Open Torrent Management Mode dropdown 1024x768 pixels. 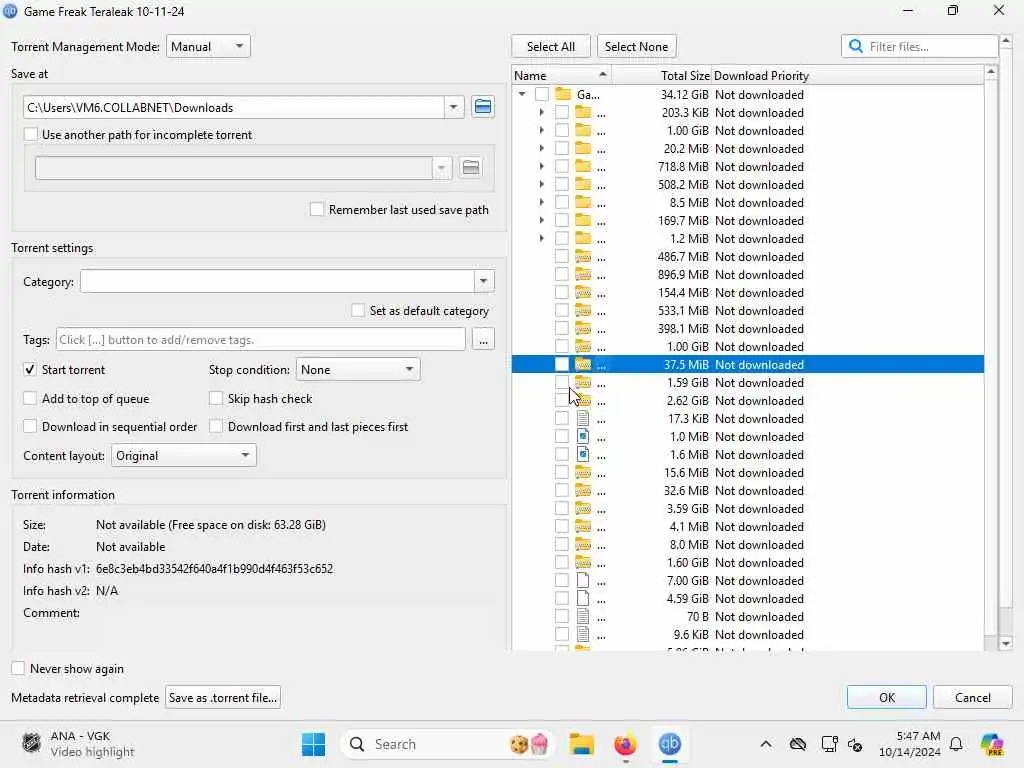tap(208, 46)
